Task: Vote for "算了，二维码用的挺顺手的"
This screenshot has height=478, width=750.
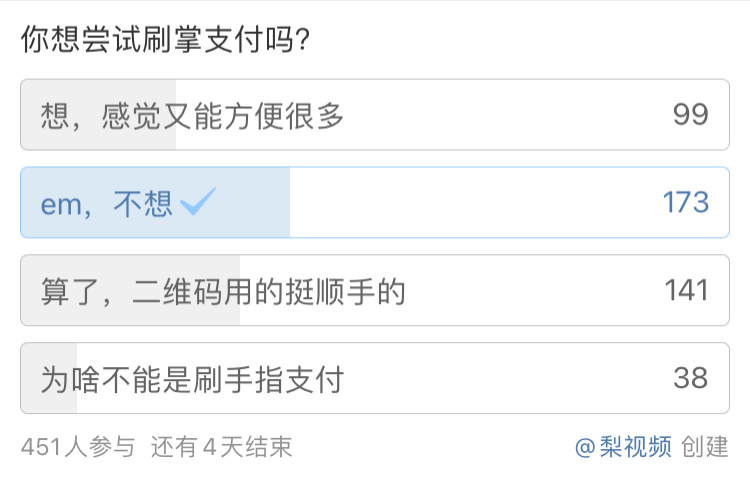Action: [222, 291]
